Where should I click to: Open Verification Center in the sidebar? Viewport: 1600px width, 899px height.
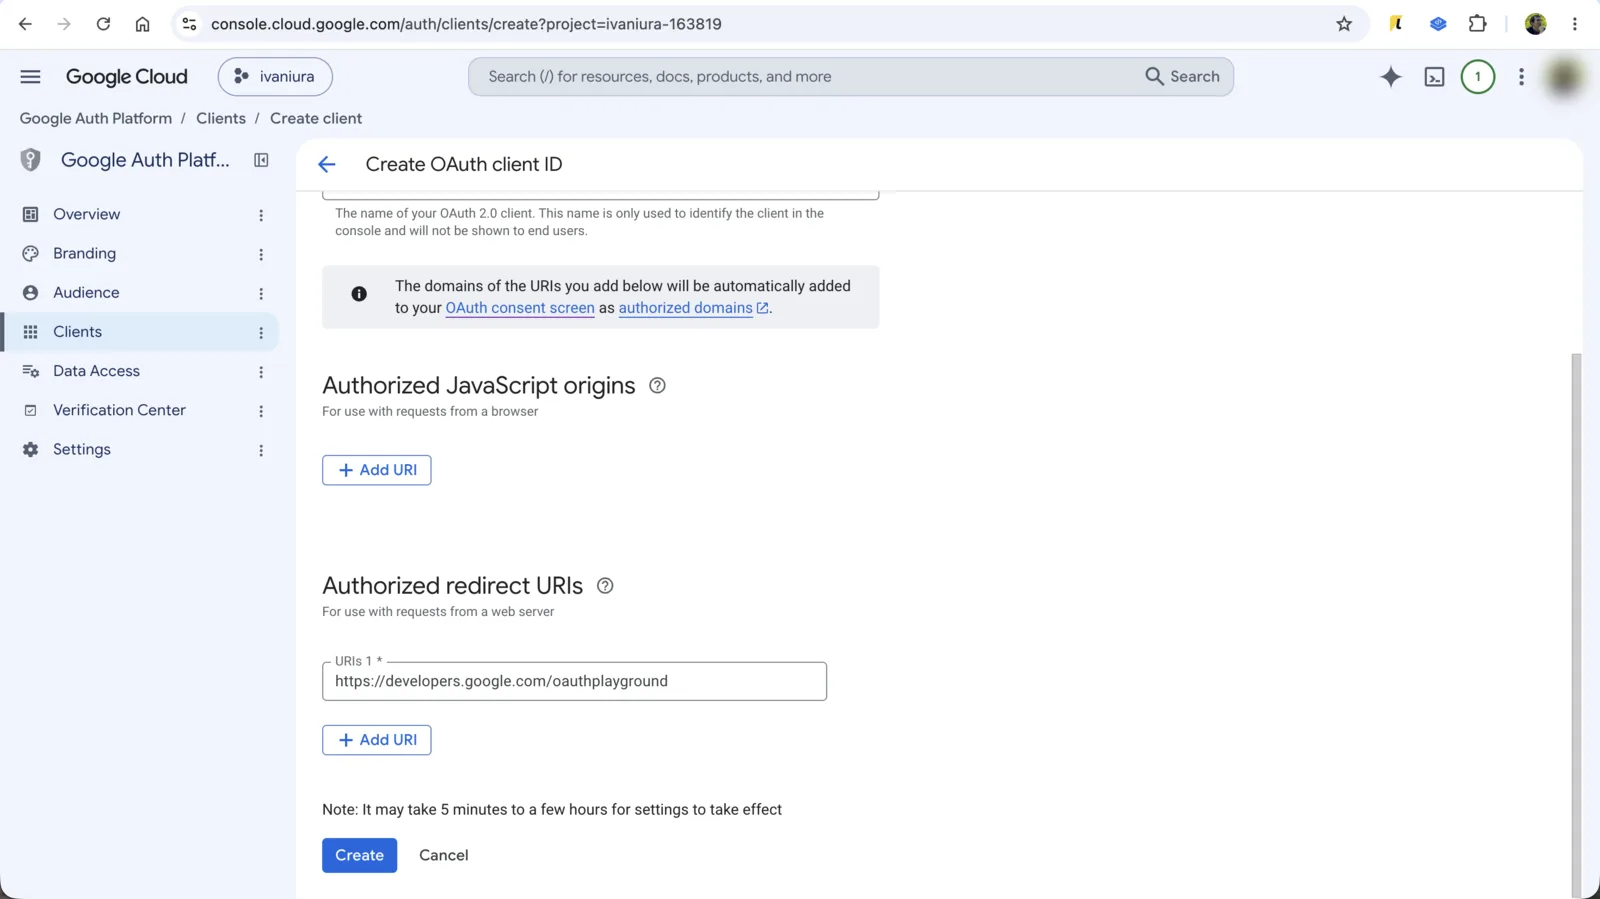(x=140, y=411)
